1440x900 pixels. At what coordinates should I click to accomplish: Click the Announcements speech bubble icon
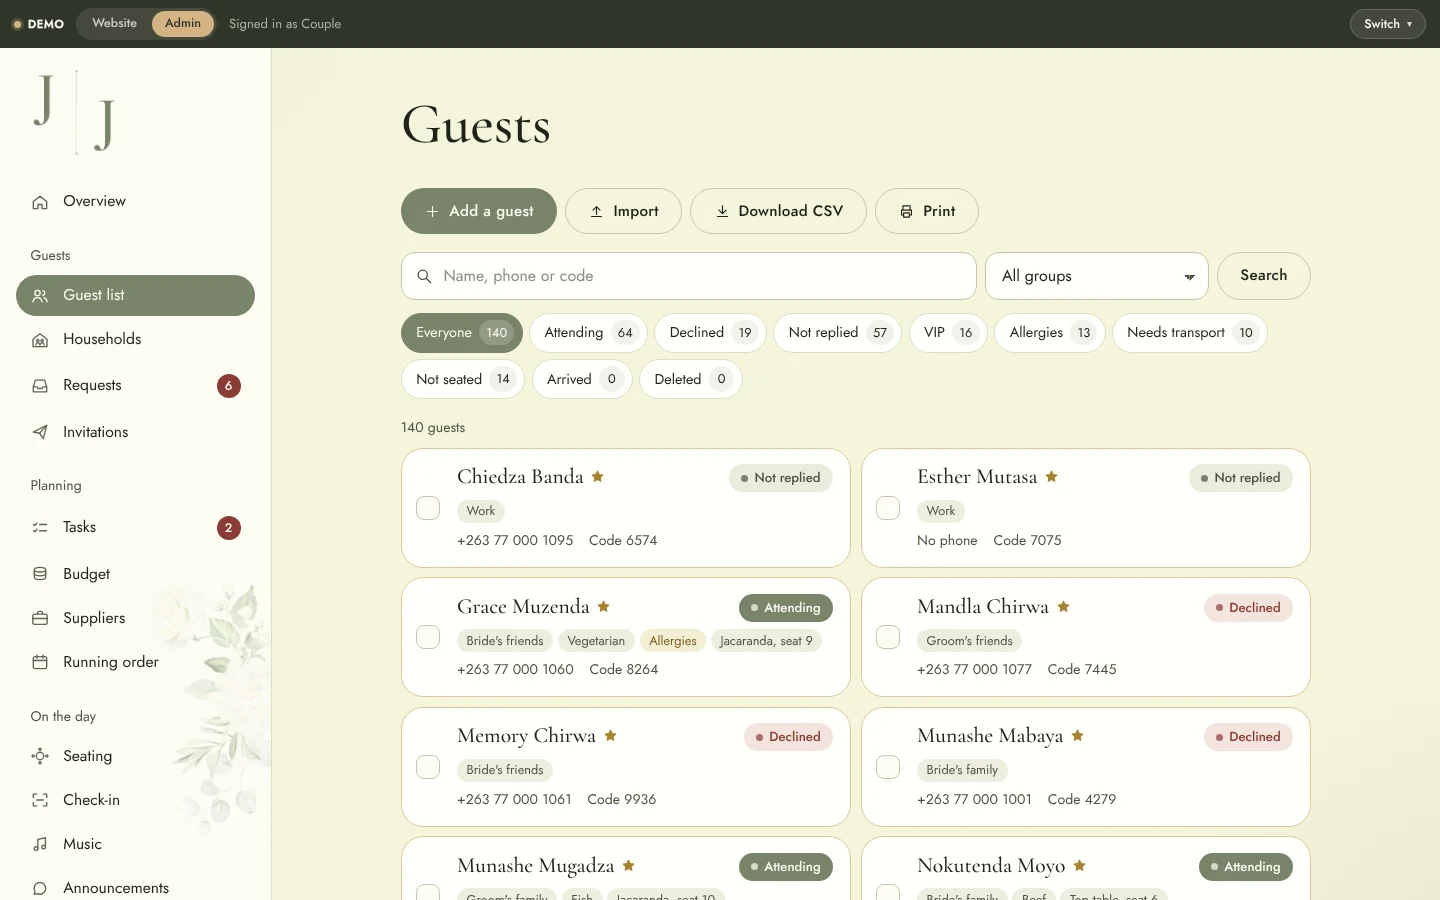(40, 888)
